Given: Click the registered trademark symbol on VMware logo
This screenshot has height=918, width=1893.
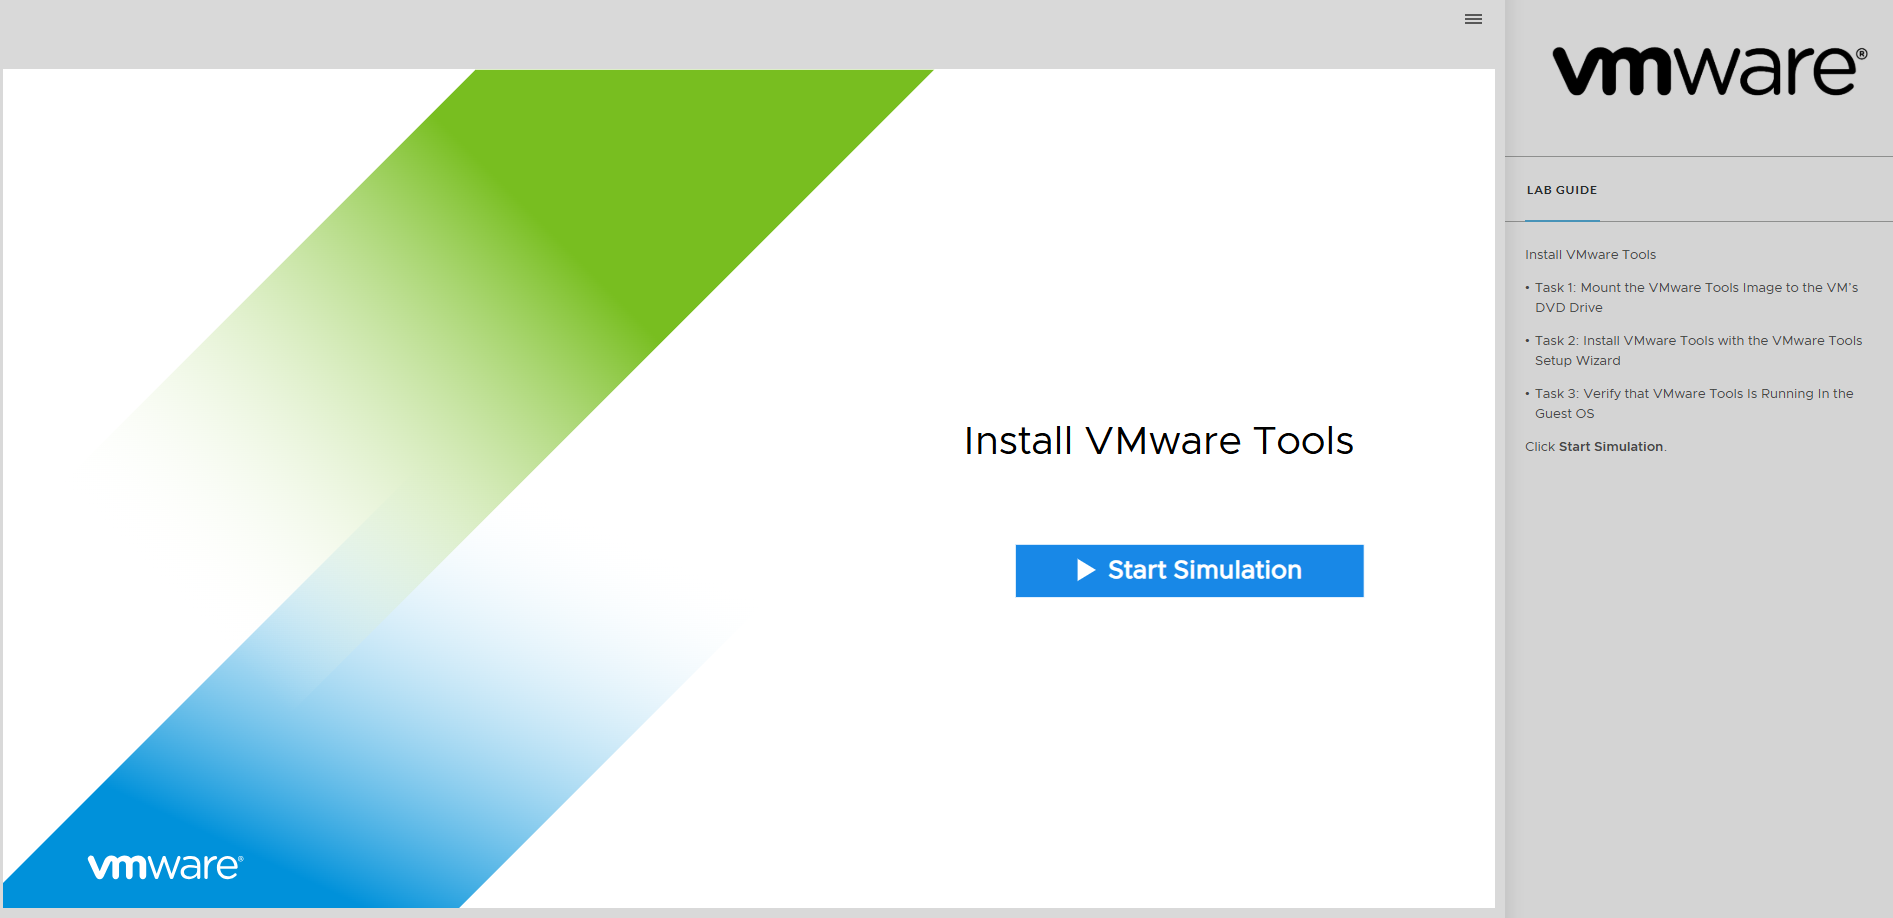Looking at the screenshot, I should tap(1861, 52).
